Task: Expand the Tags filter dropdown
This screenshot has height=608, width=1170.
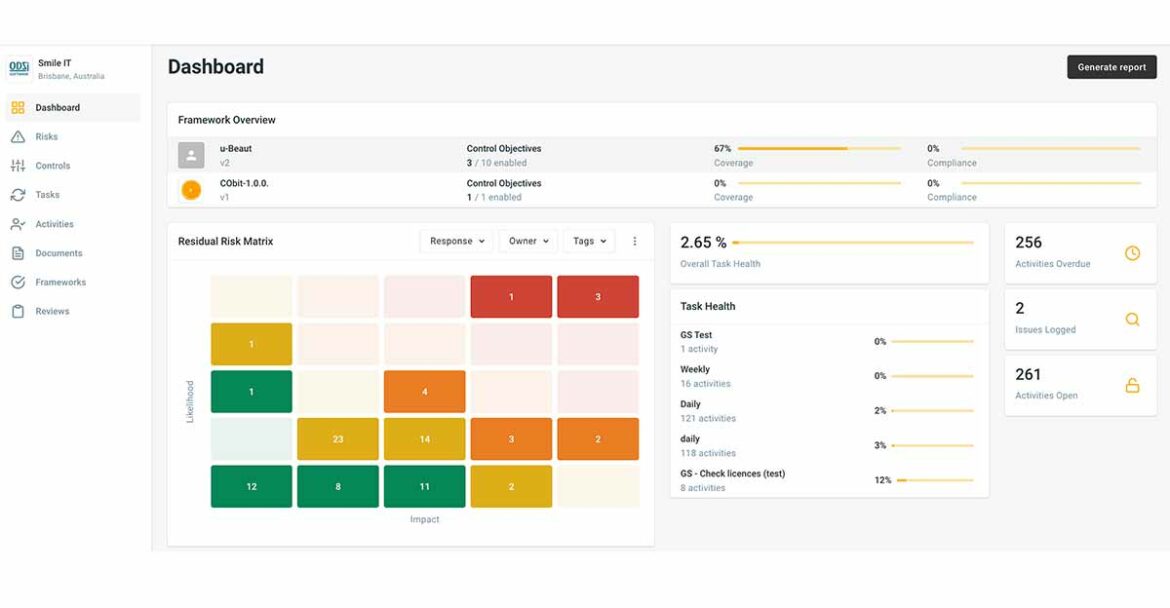Action: 589,241
